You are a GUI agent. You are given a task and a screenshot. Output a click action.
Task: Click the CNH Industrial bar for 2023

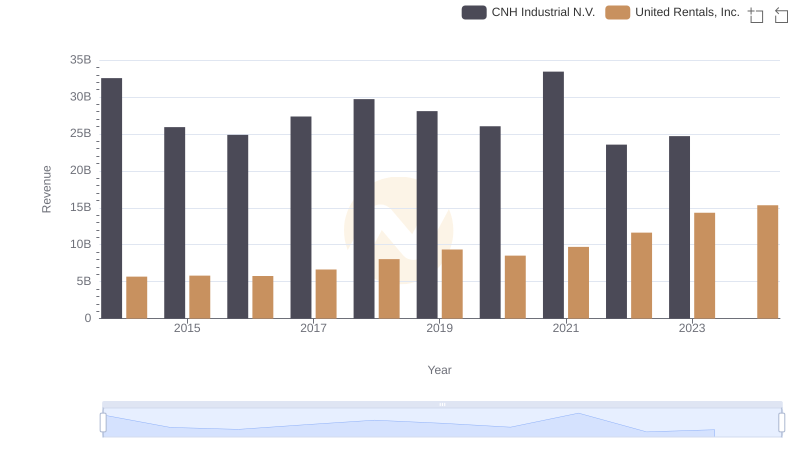(680, 227)
